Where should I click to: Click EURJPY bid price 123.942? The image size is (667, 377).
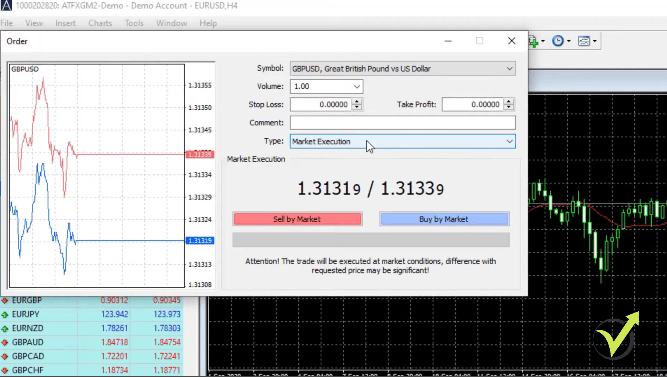(x=115, y=315)
